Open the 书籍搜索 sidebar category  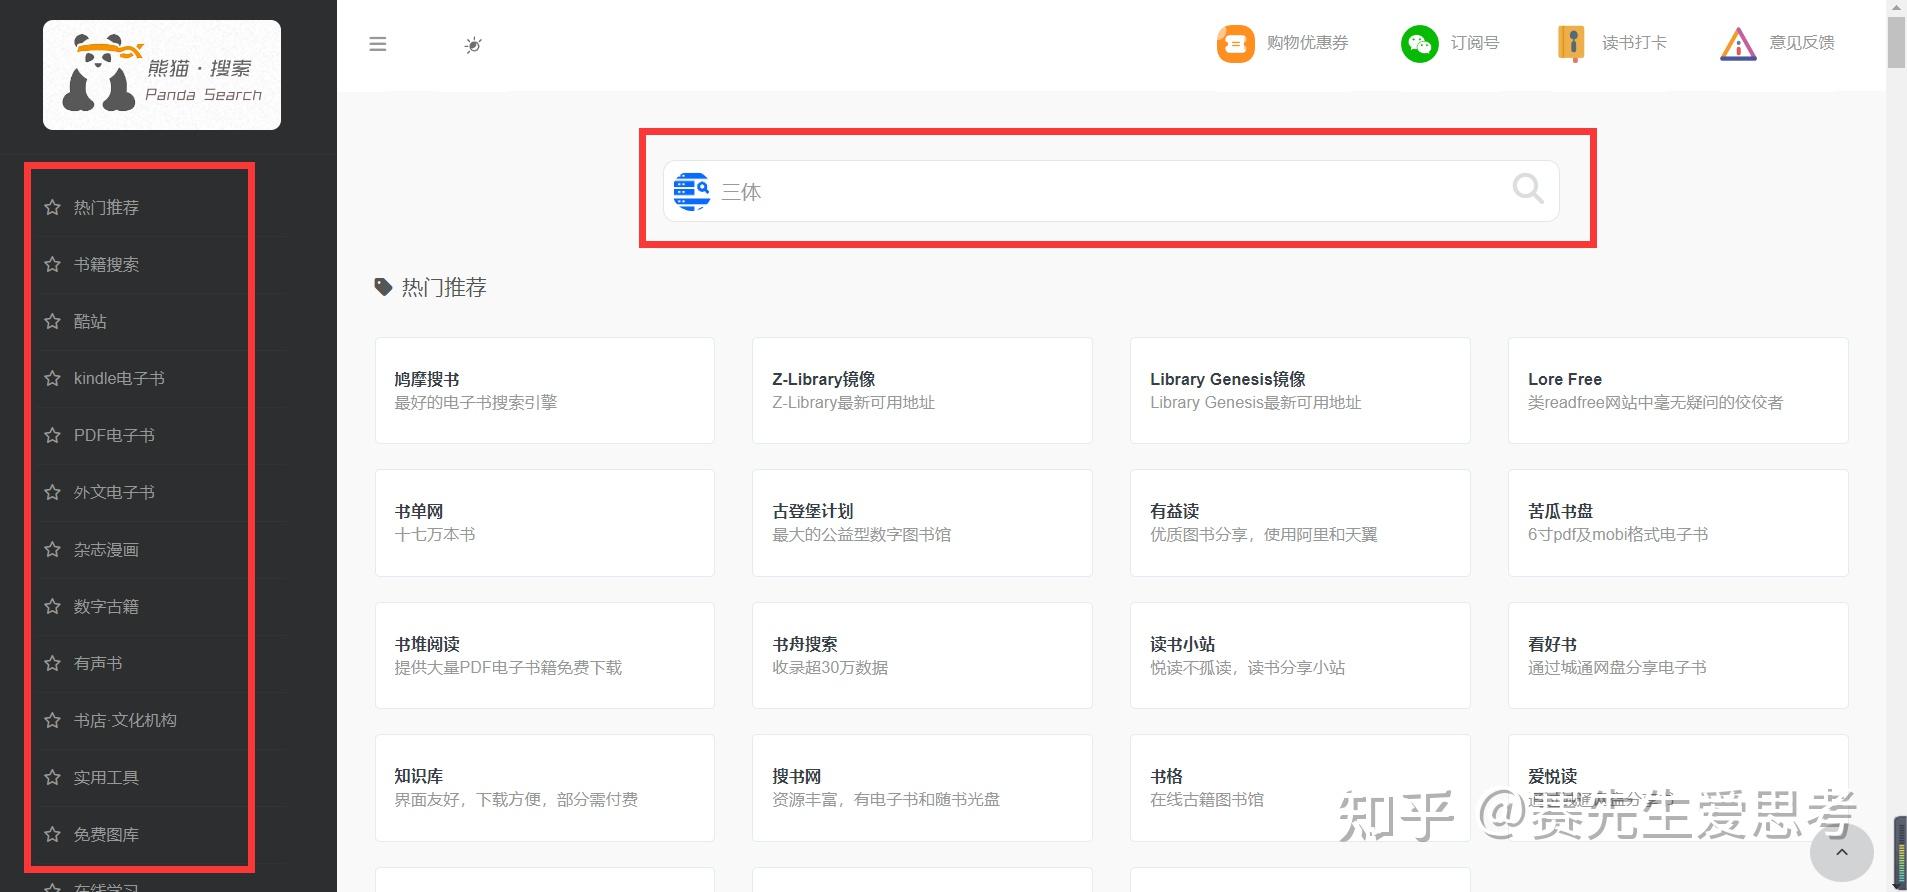(x=106, y=264)
